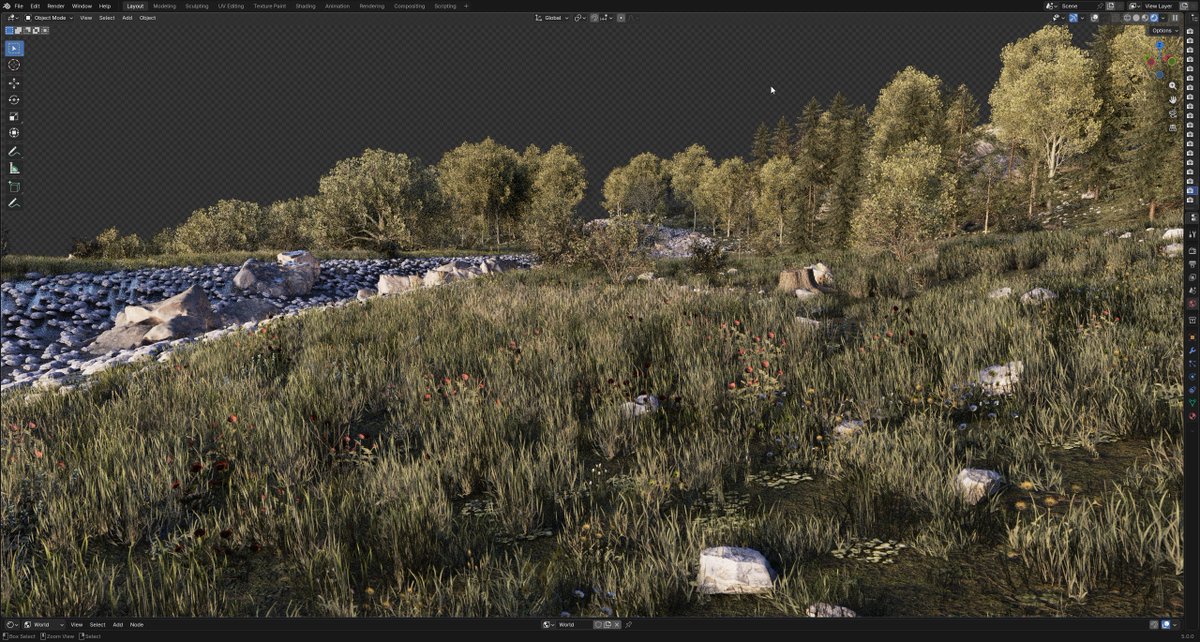Pause viewport render preview
The height and width of the screenshot is (642, 1200).
(x=1175, y=18)
